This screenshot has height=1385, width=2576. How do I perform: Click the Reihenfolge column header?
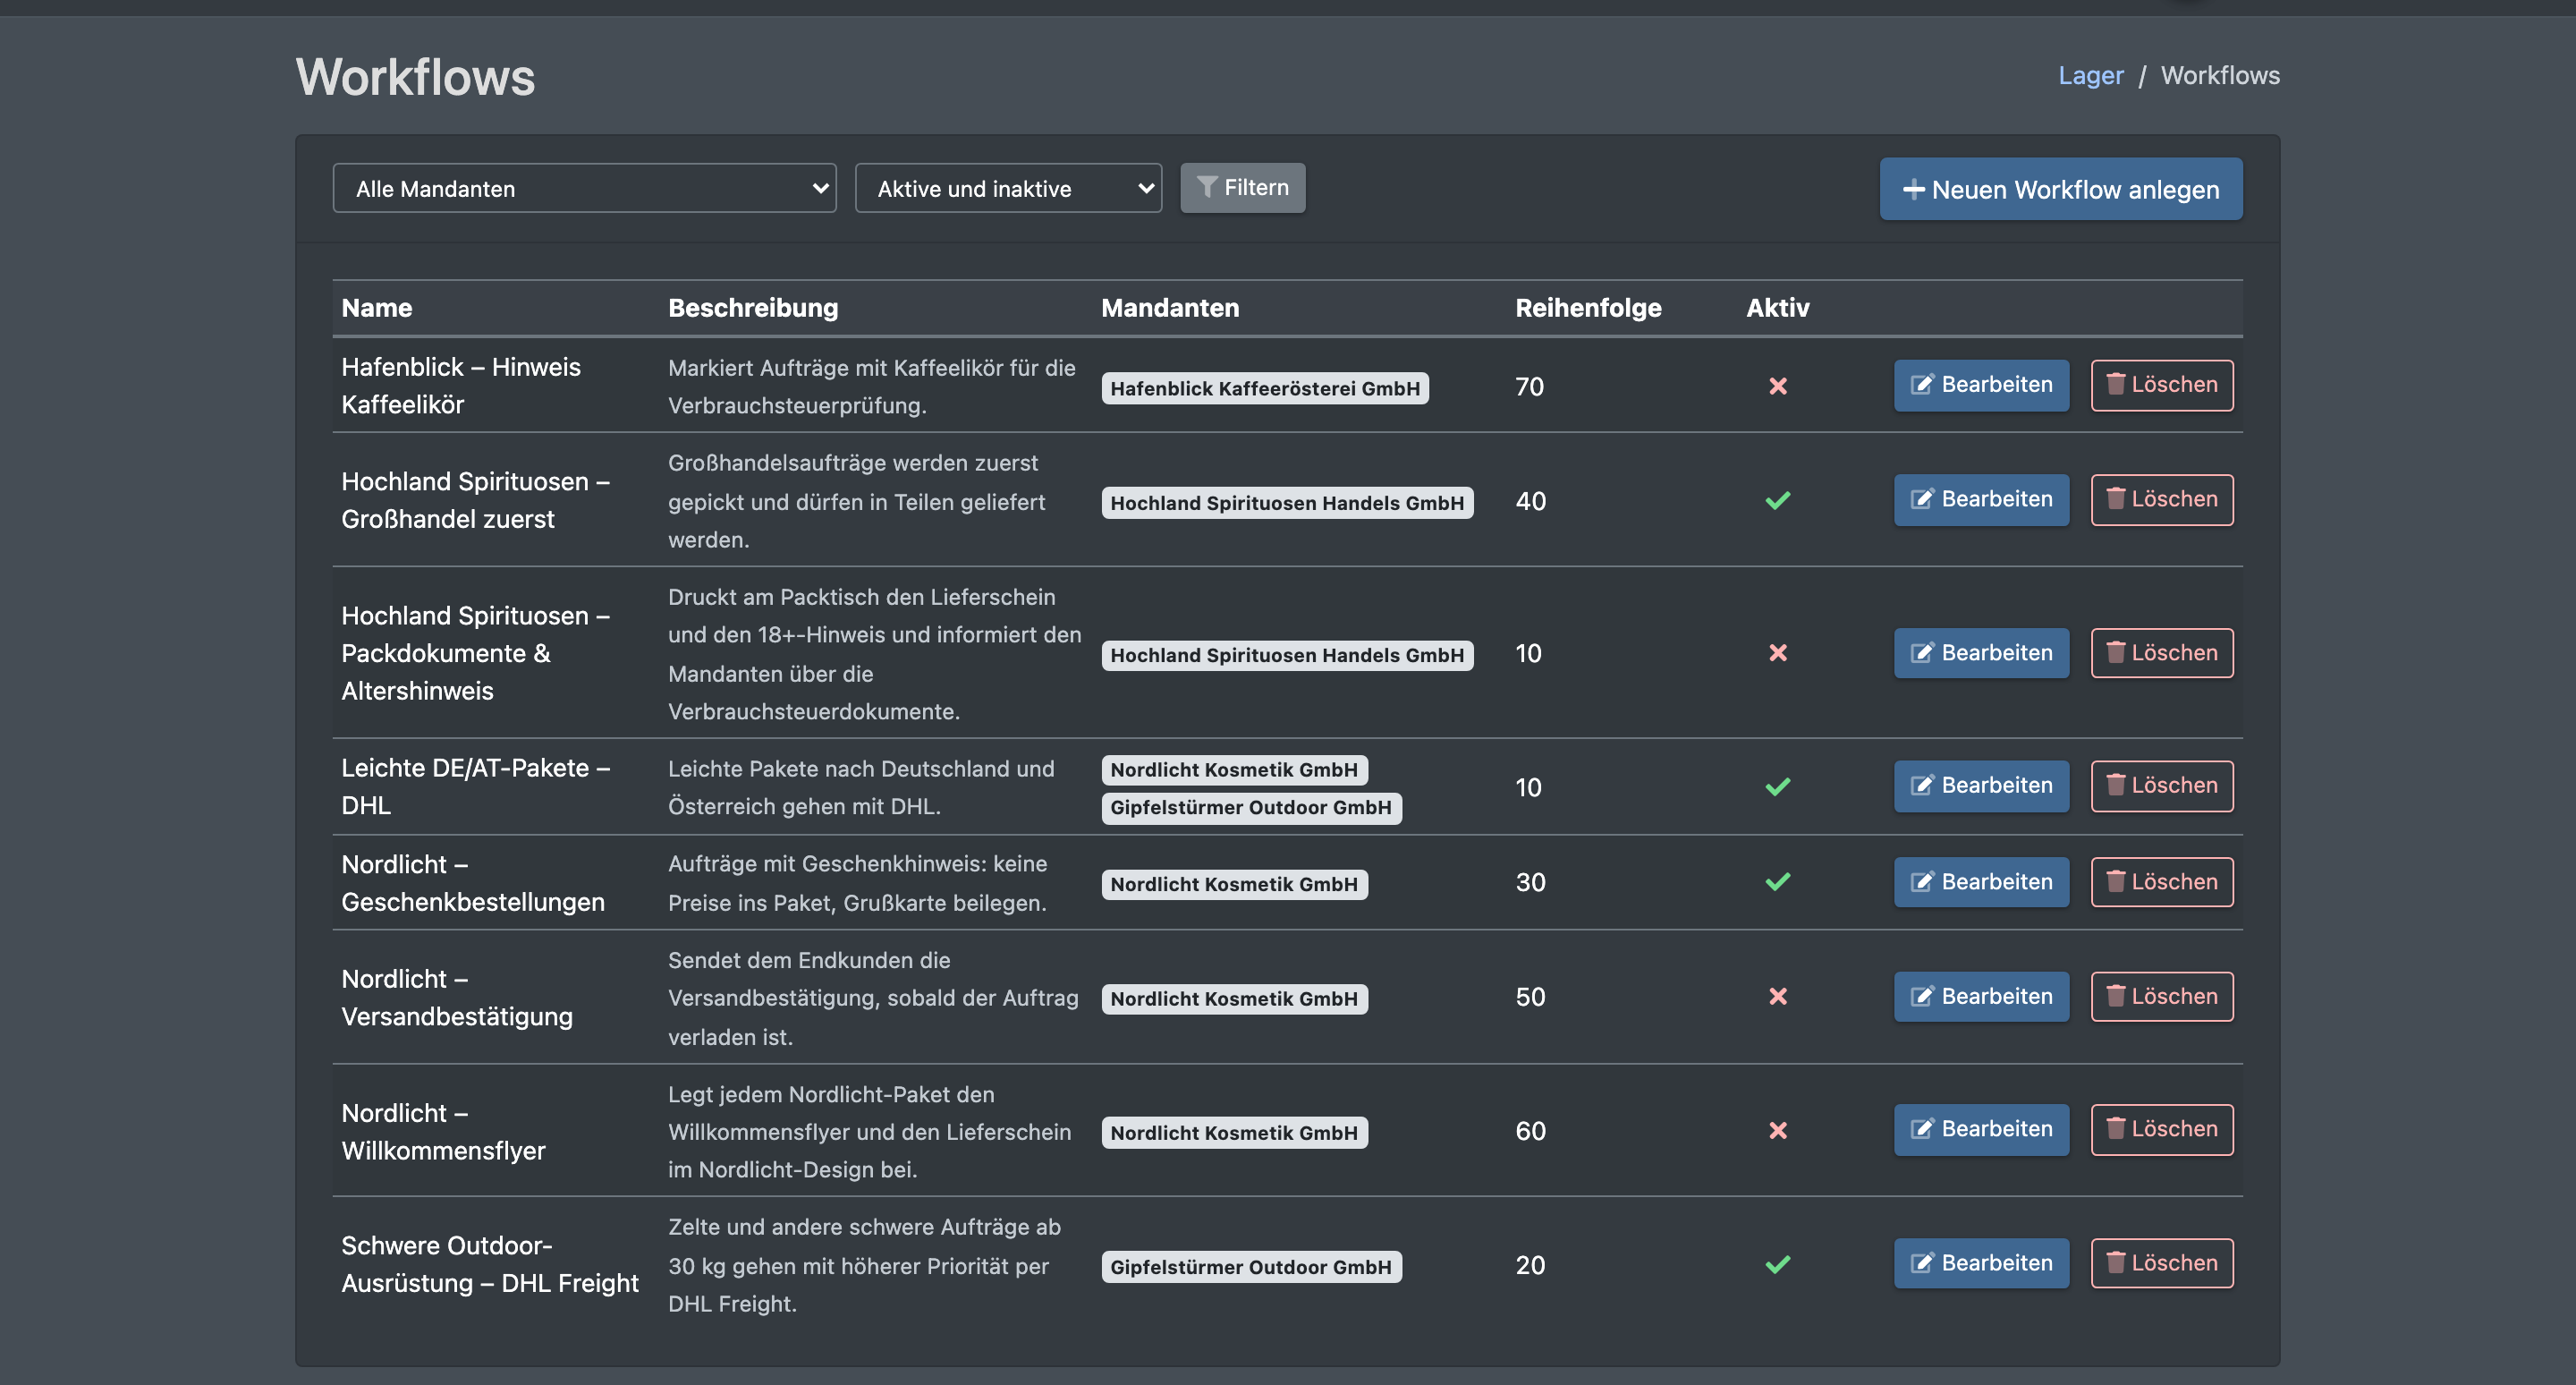coord(1587,308)
